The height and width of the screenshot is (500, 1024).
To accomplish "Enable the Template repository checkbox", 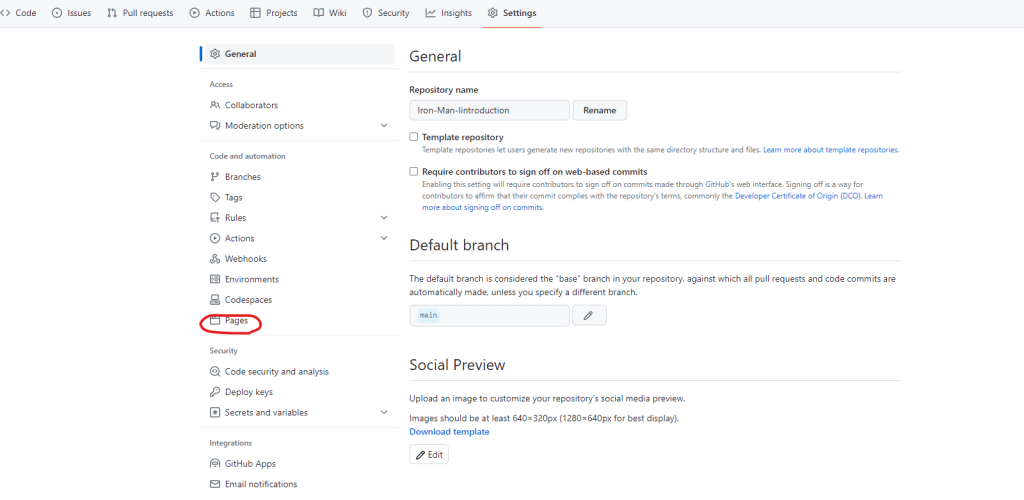I will [x=413, y=137].
